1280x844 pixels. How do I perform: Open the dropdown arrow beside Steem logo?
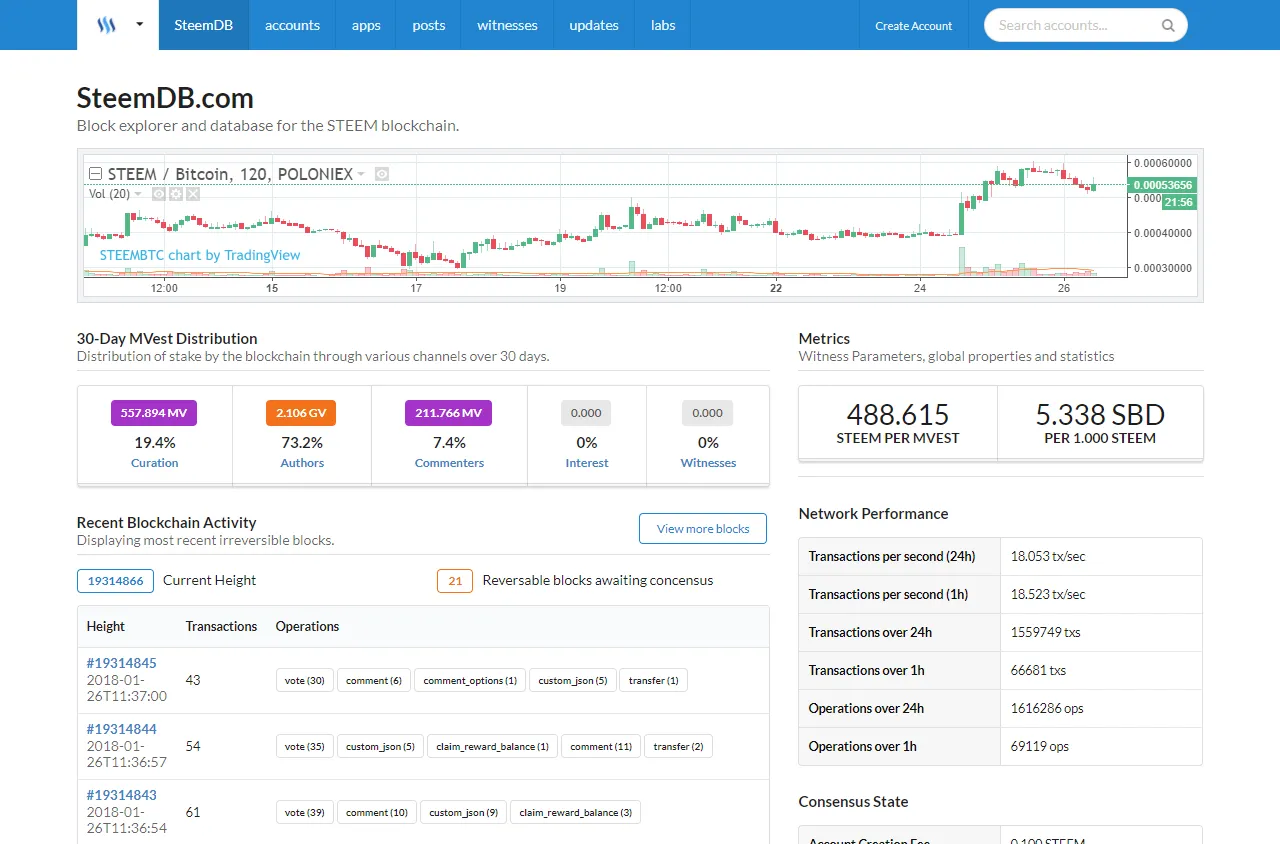tap(140, 25)
